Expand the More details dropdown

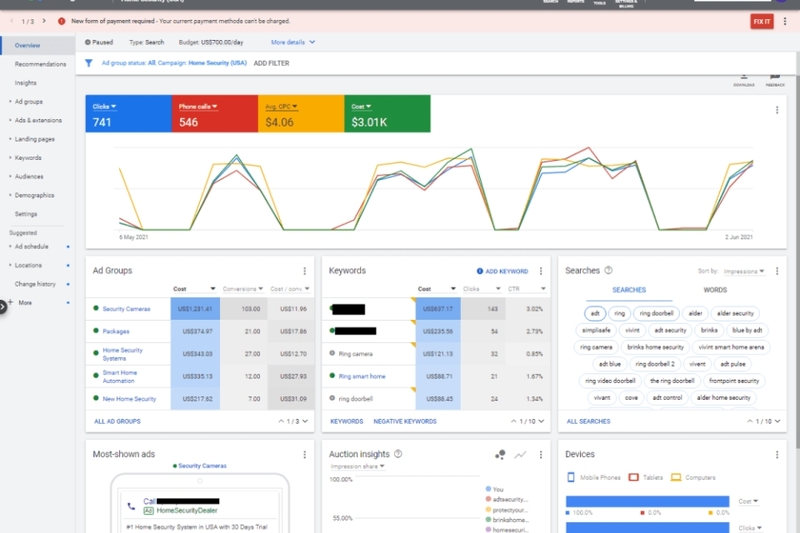(x=293, y=42)
